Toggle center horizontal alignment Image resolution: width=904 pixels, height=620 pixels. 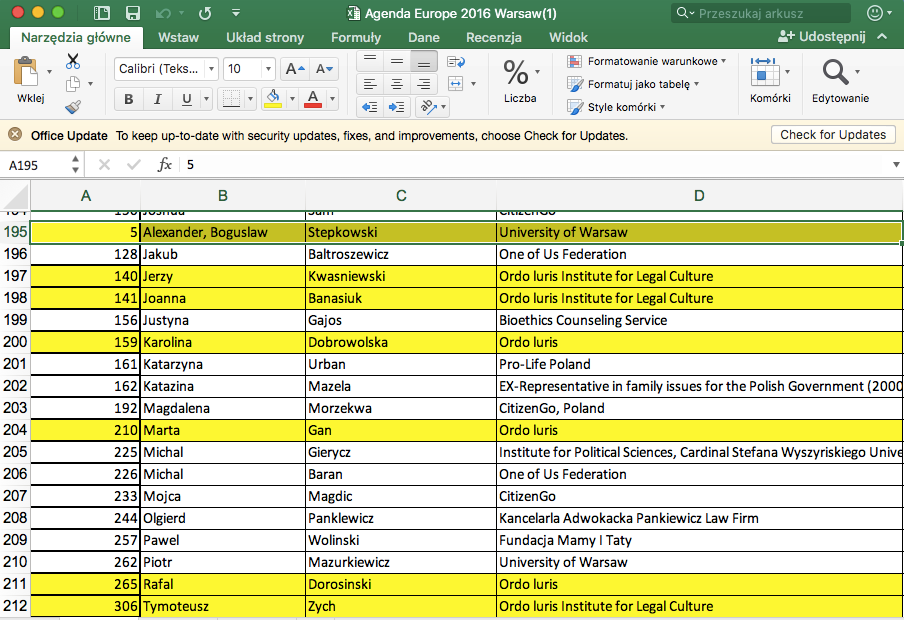[397, 84]
